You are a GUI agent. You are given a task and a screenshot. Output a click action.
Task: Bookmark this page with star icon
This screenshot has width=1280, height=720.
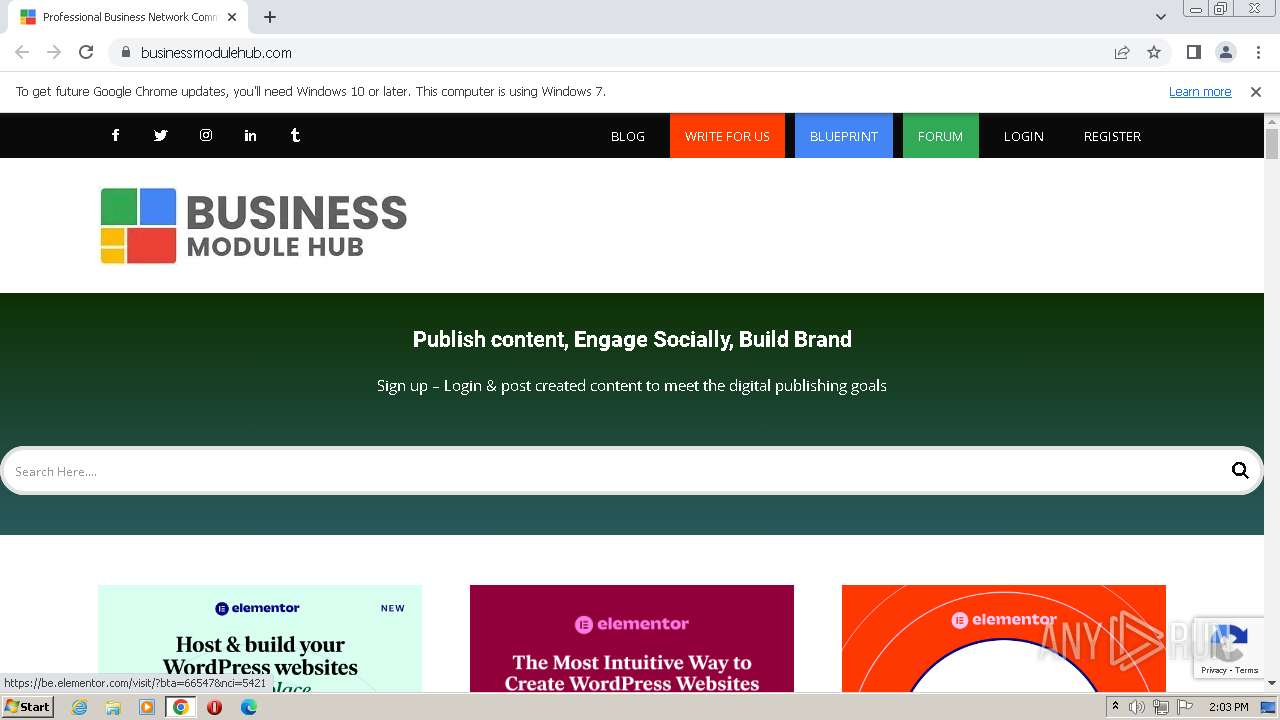pos(1154,52)
